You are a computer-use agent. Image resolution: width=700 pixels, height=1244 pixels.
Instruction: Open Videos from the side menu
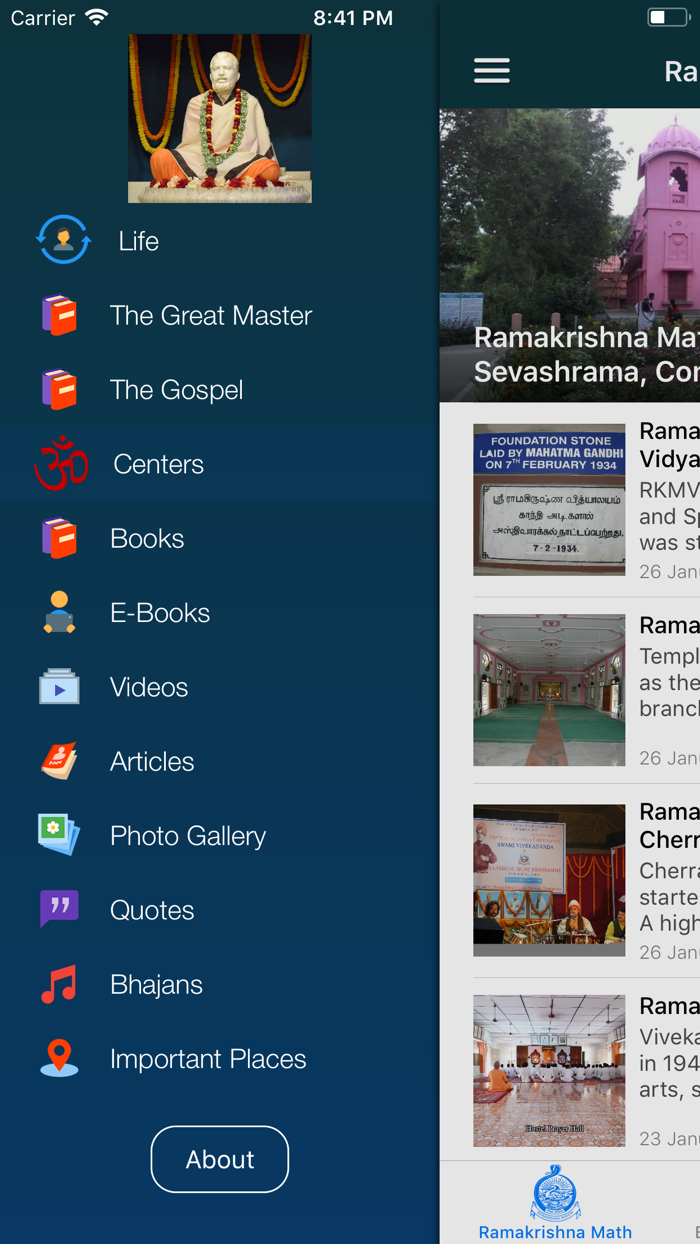point(149,687)
